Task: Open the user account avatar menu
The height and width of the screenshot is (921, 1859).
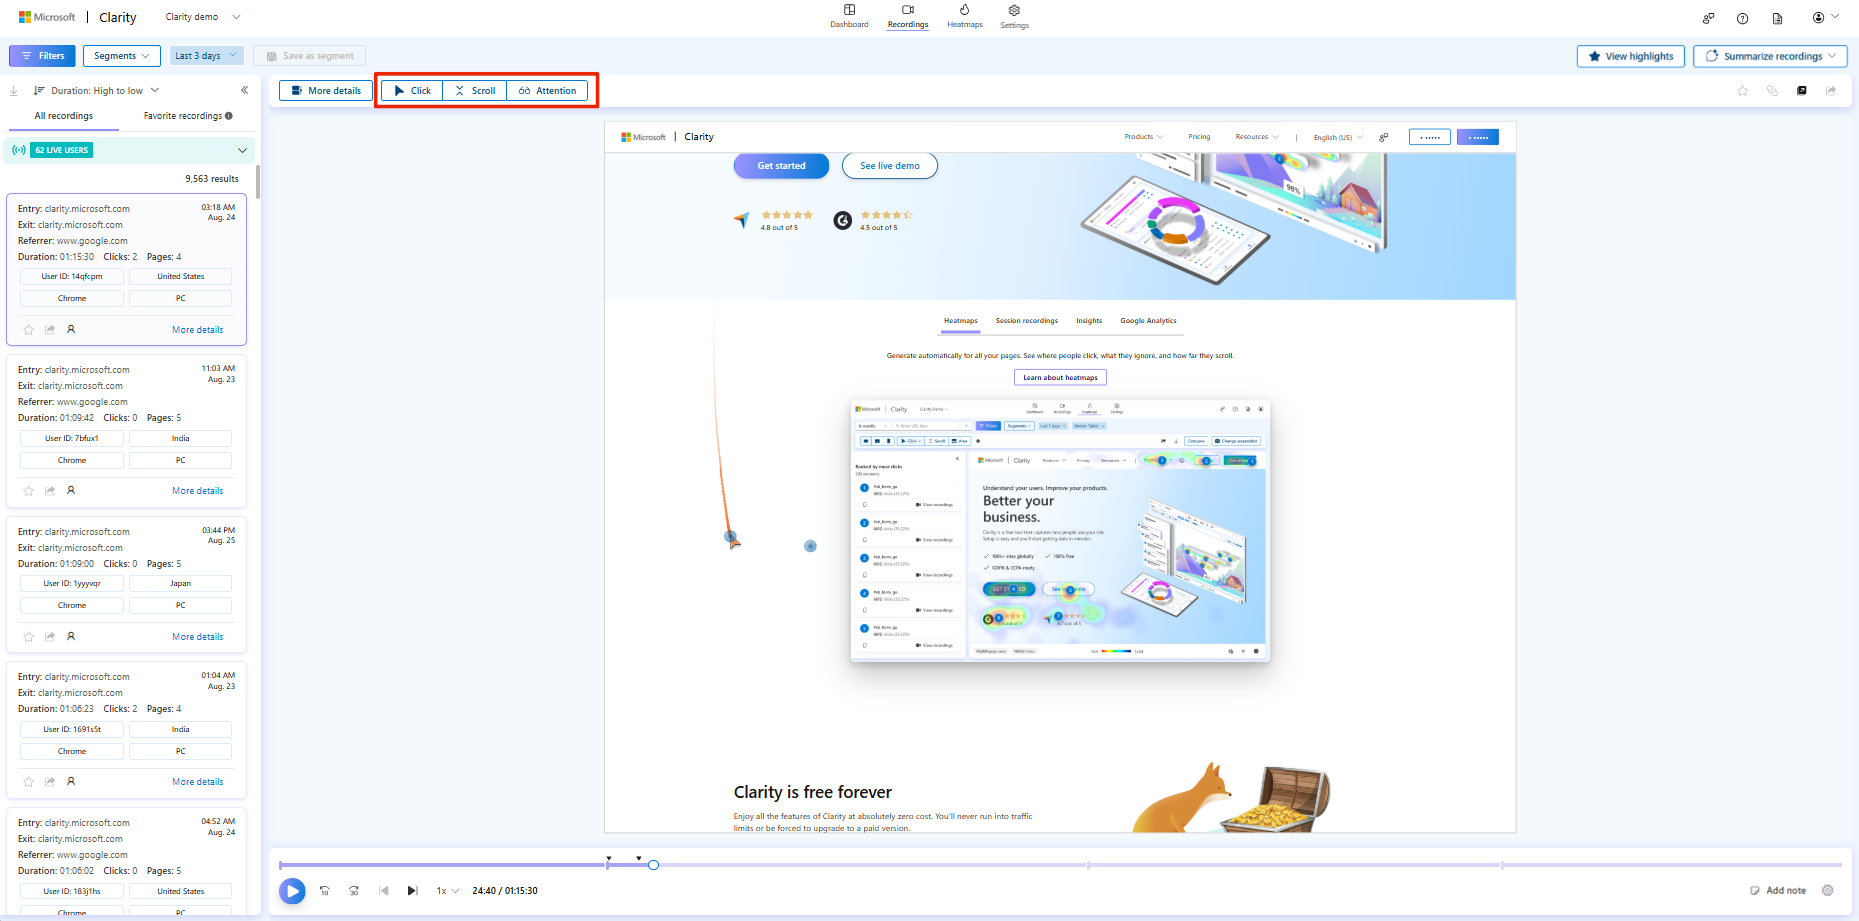Action: (1826, 17)
